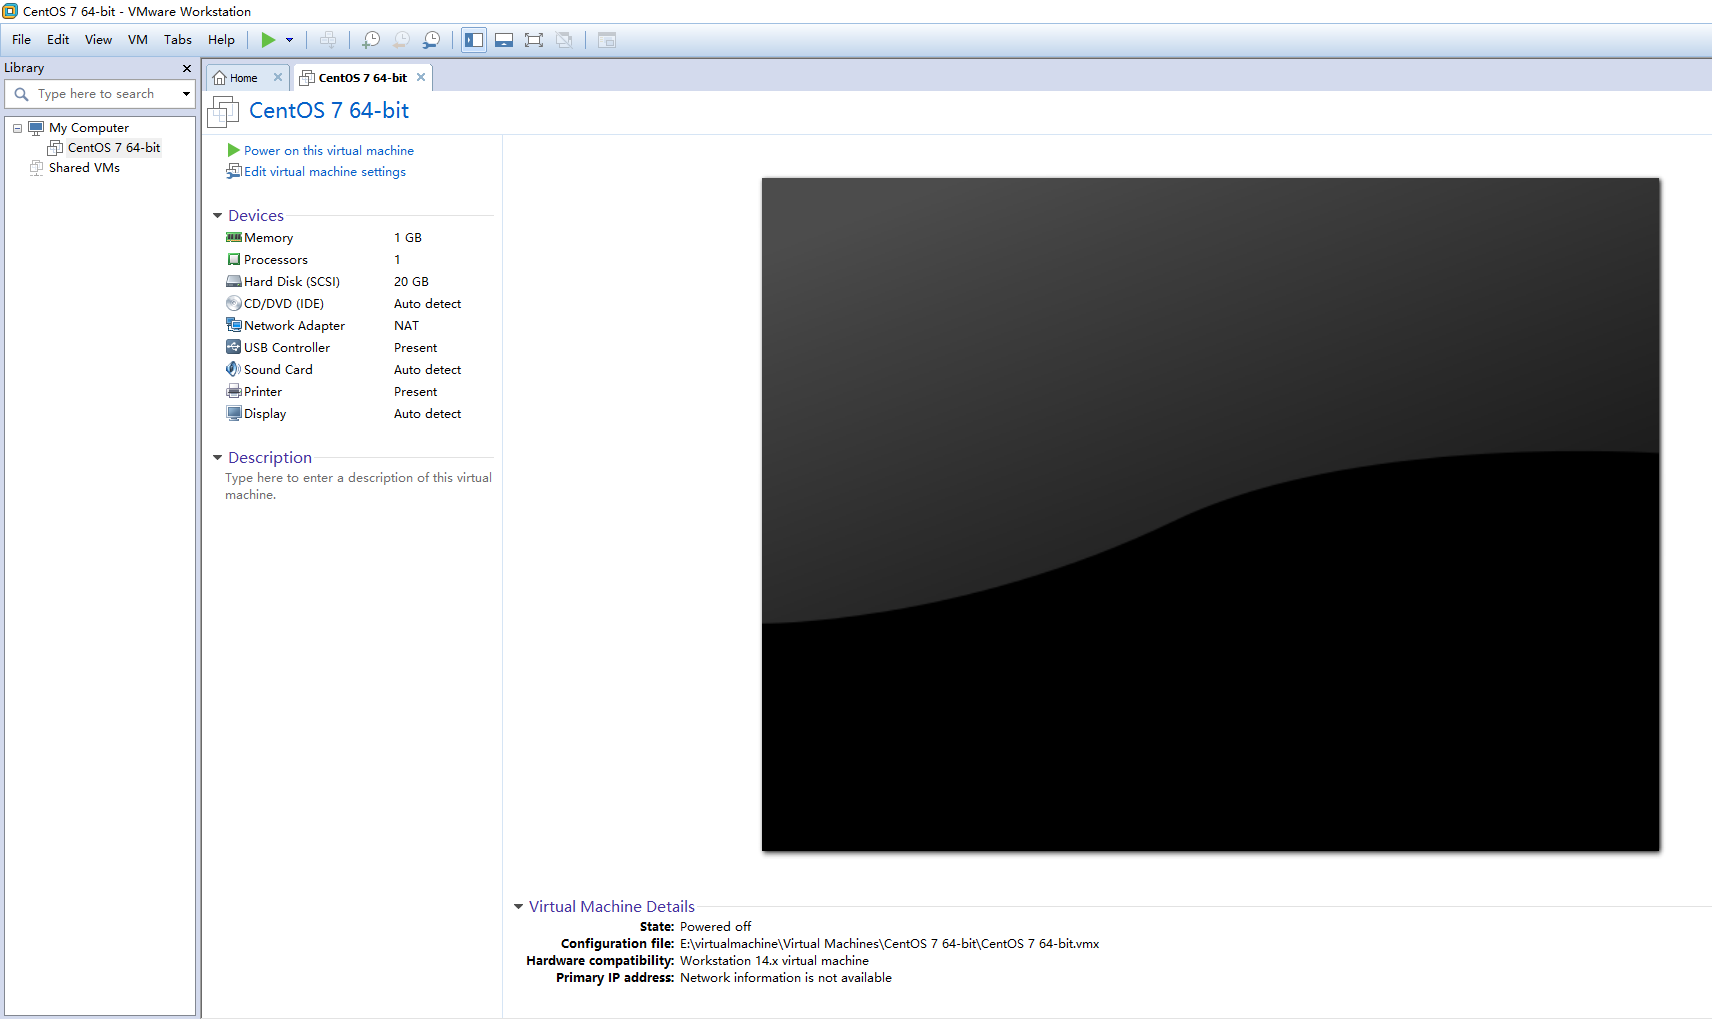Screen dimensions: 1712x1019
Task: Click the black VM console preview
Action: tap(1210, 515)
